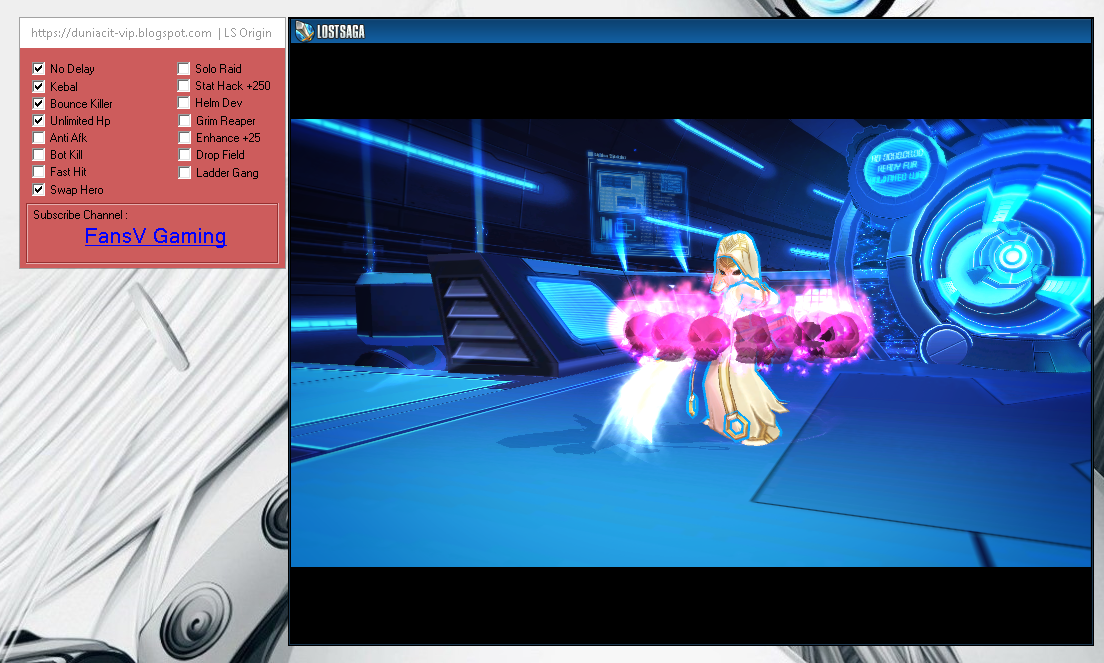Disable the No Delay cheat

(38, 68)
